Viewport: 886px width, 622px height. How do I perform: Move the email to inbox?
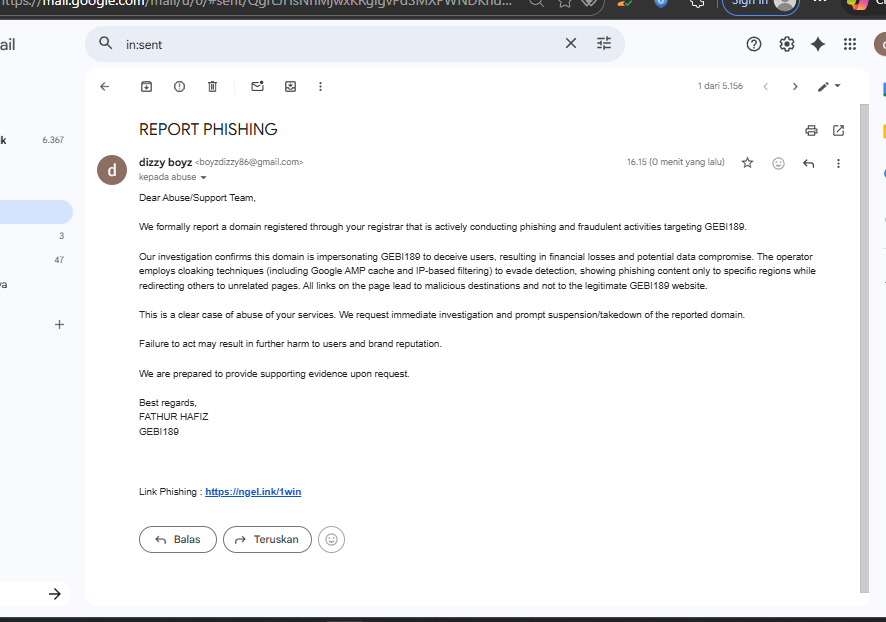pos(290,86)
